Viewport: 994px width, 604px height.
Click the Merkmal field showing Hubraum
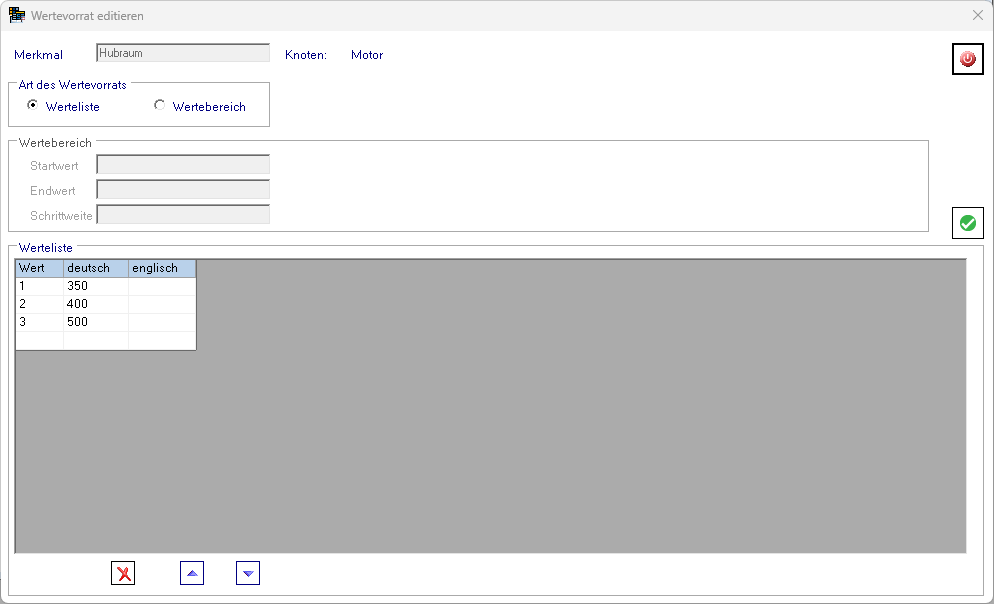[183, 53]
